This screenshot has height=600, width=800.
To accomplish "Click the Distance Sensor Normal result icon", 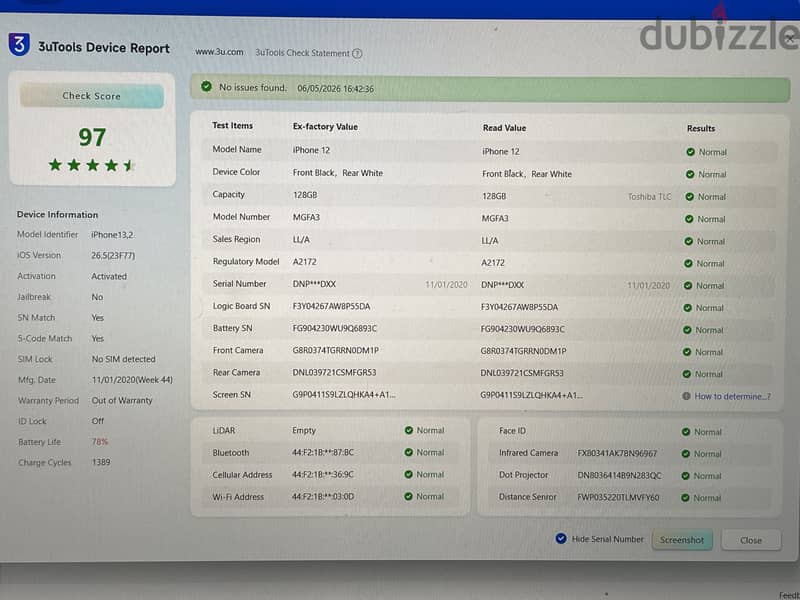I will [x=685, y=498].
